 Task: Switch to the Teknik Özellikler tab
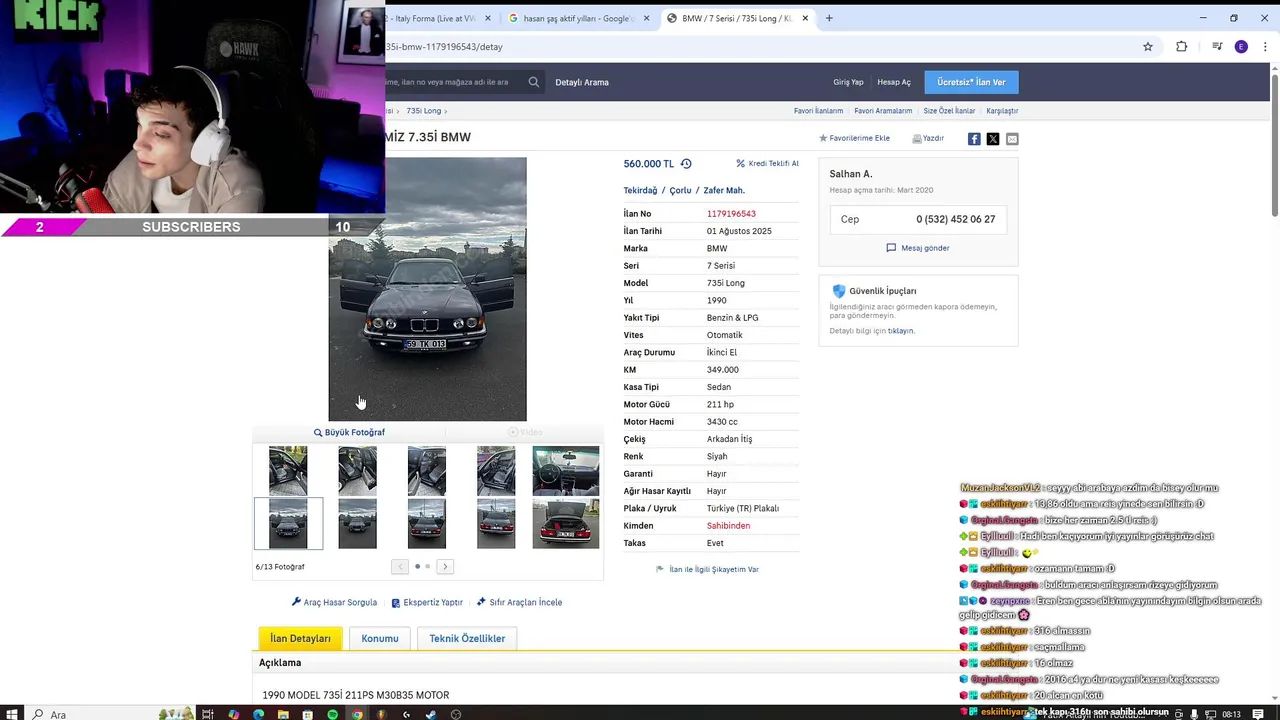pyautogui.click(x=467, y=638)
